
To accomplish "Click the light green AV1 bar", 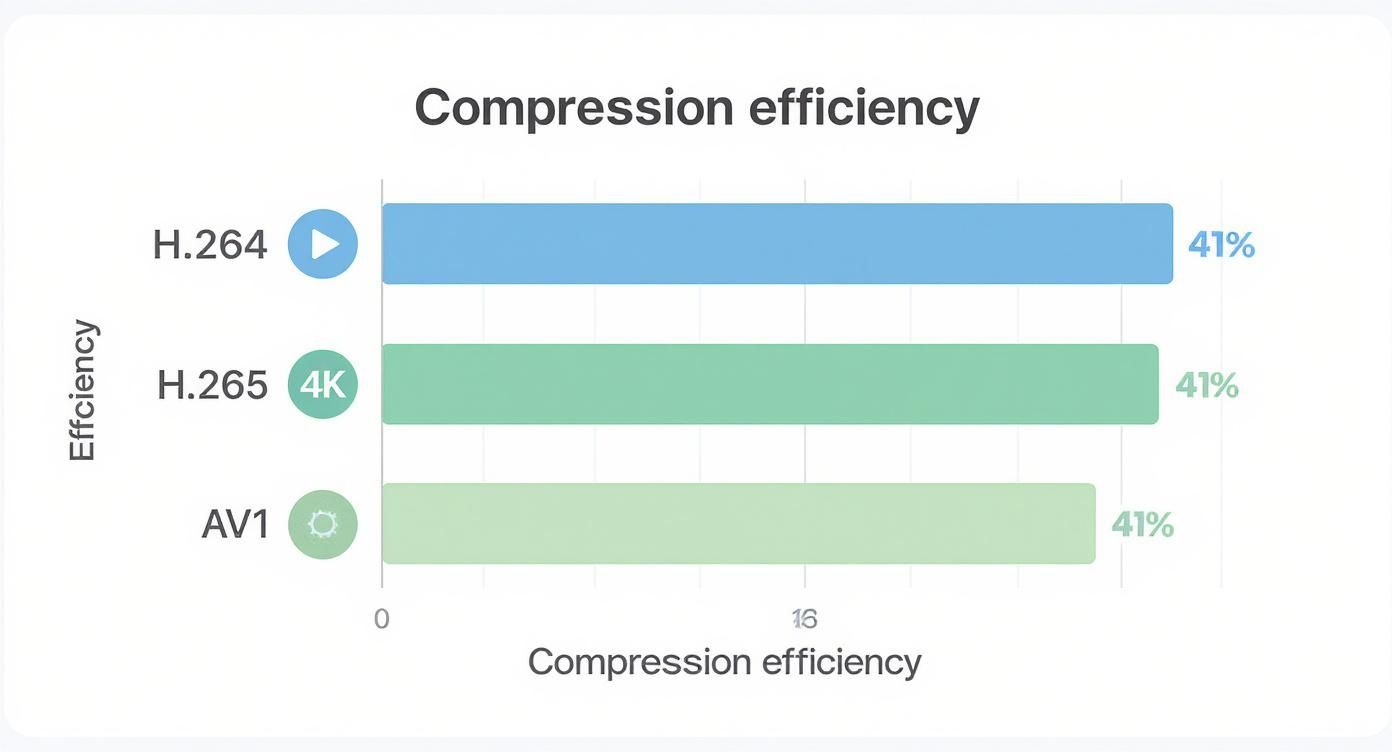I will click(x=738, y=524).
